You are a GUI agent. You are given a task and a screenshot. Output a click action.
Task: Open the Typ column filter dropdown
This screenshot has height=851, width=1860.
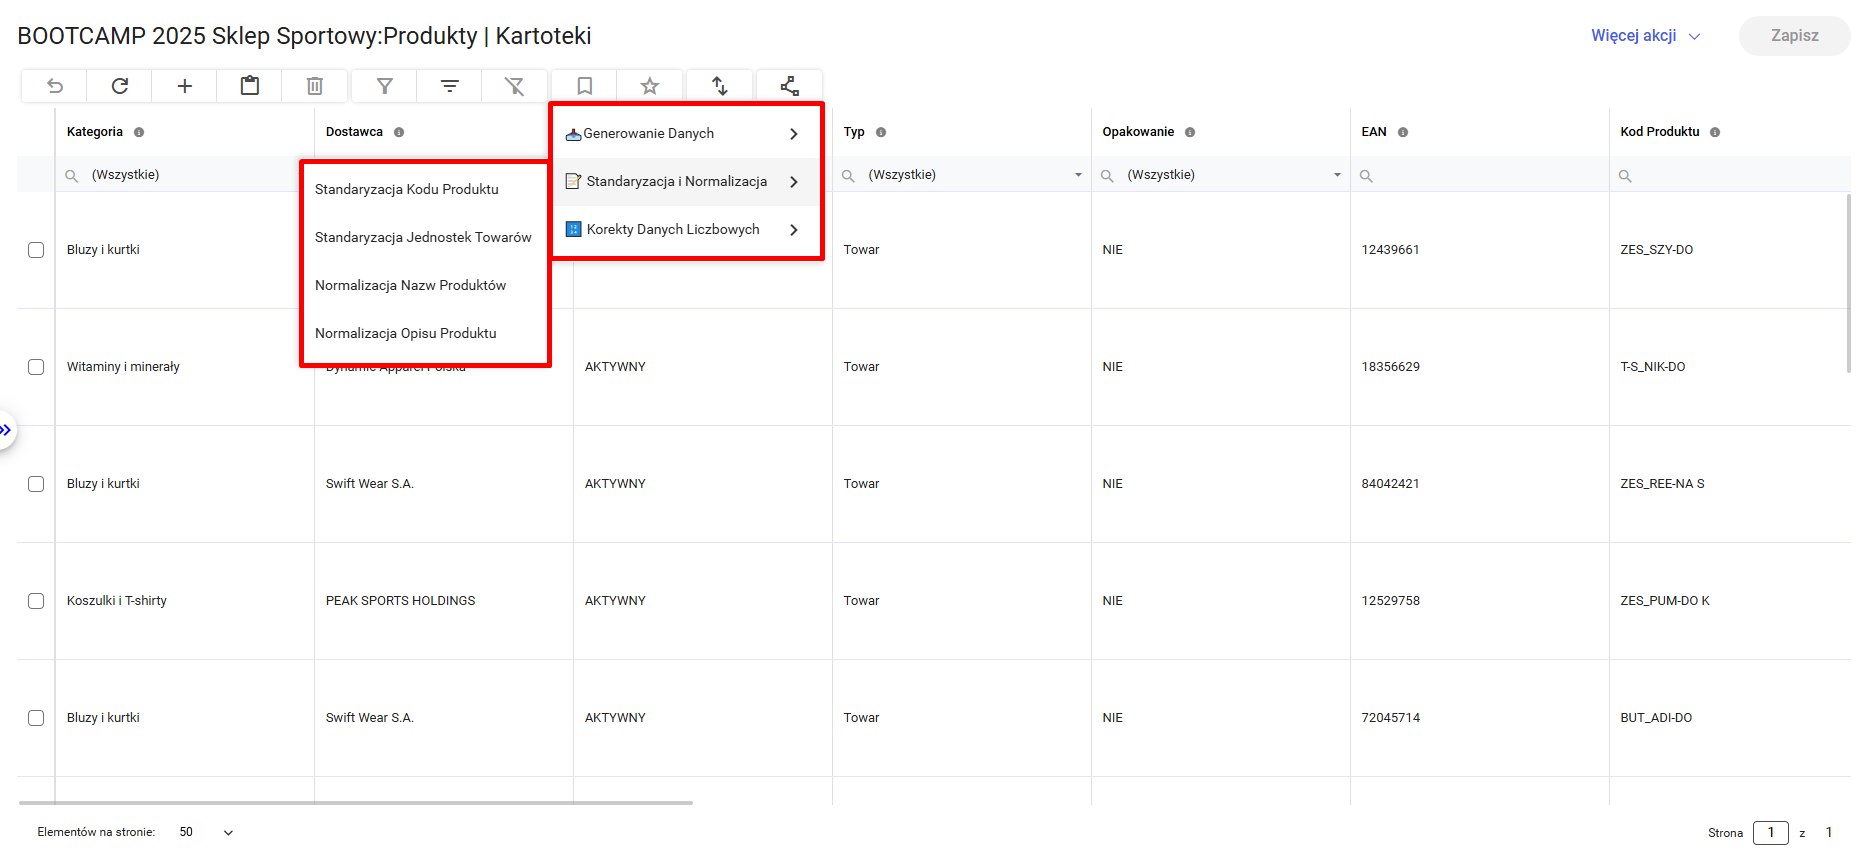tap(1078, 175)
